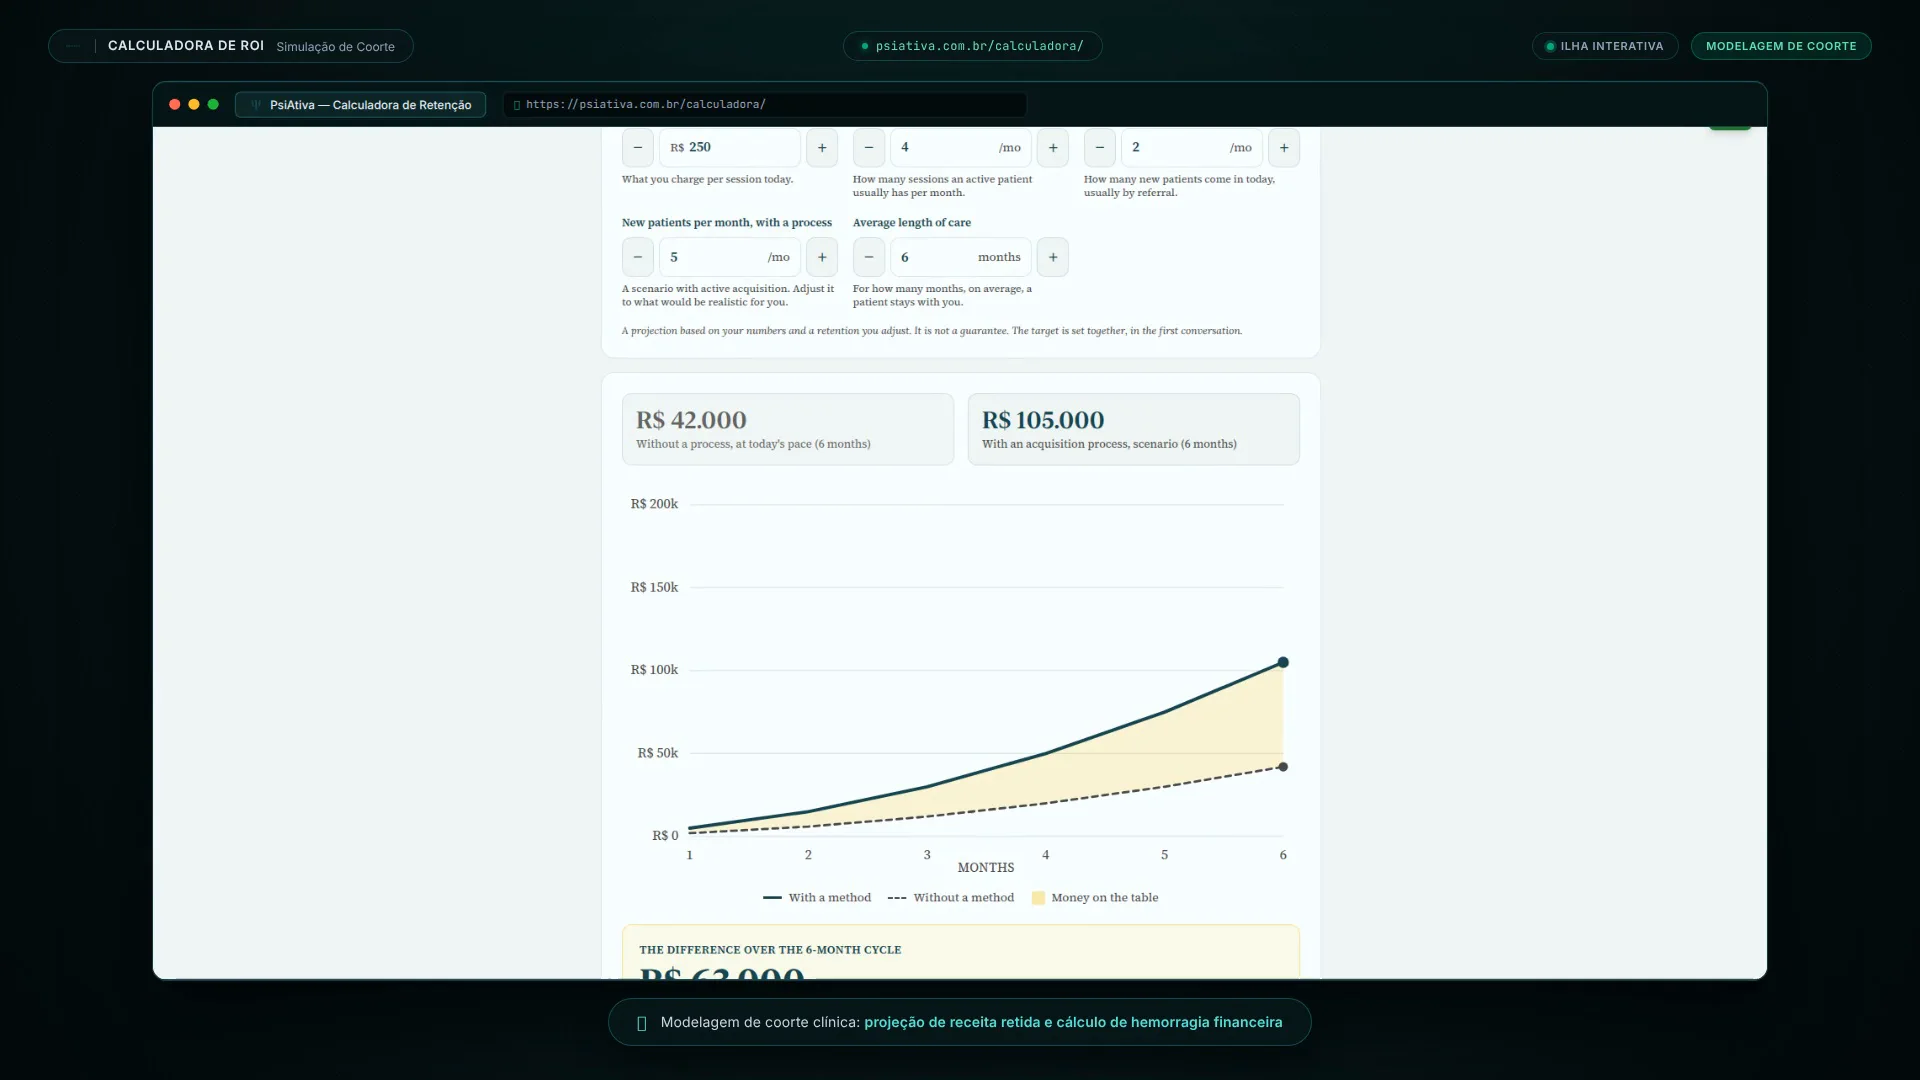Click the green maximize window dot
Screen dimensions: 1920x1080
[213, 104]
